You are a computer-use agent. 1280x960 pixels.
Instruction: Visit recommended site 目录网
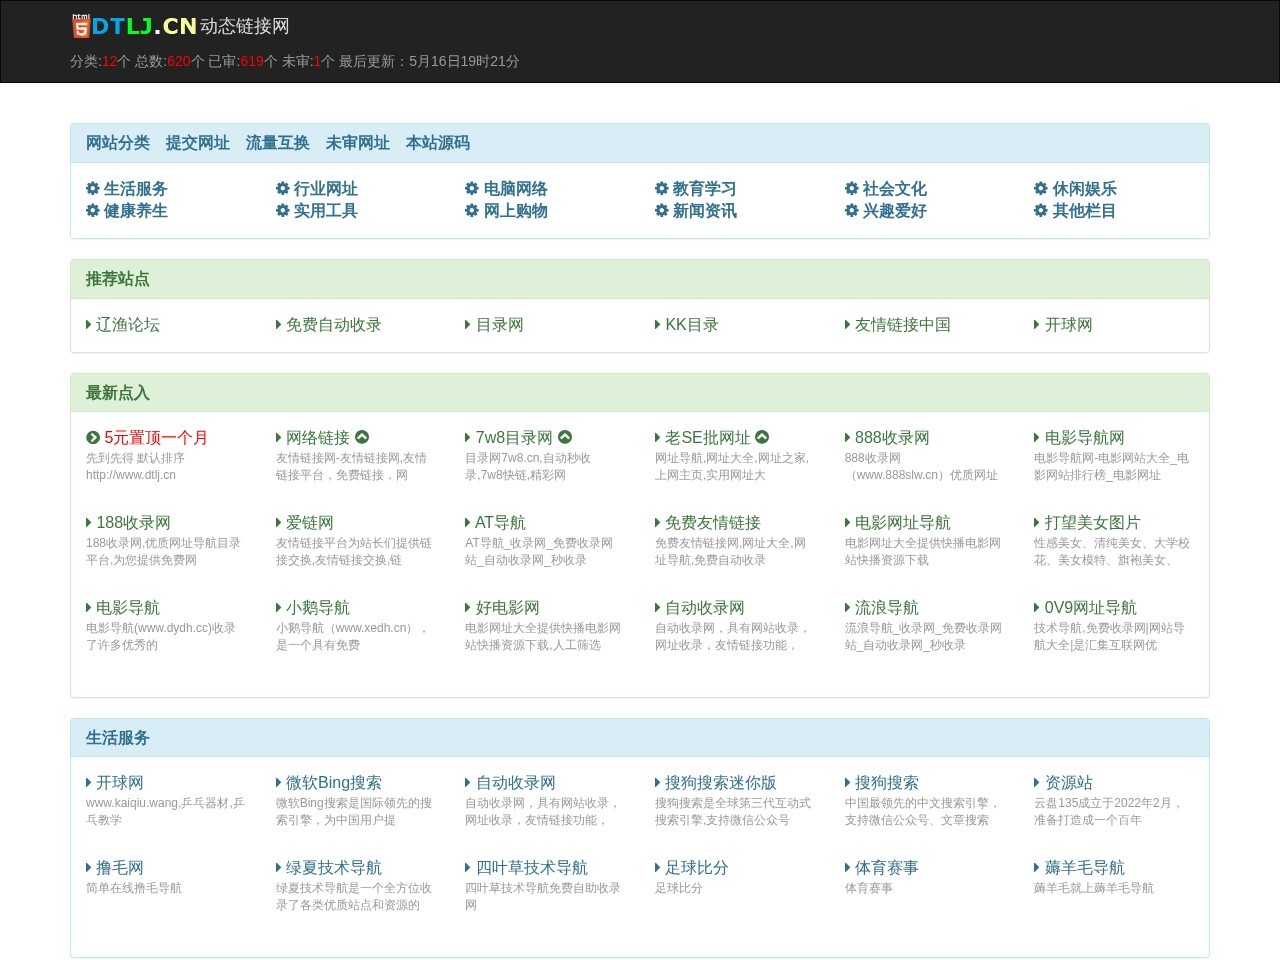point(500,324)
